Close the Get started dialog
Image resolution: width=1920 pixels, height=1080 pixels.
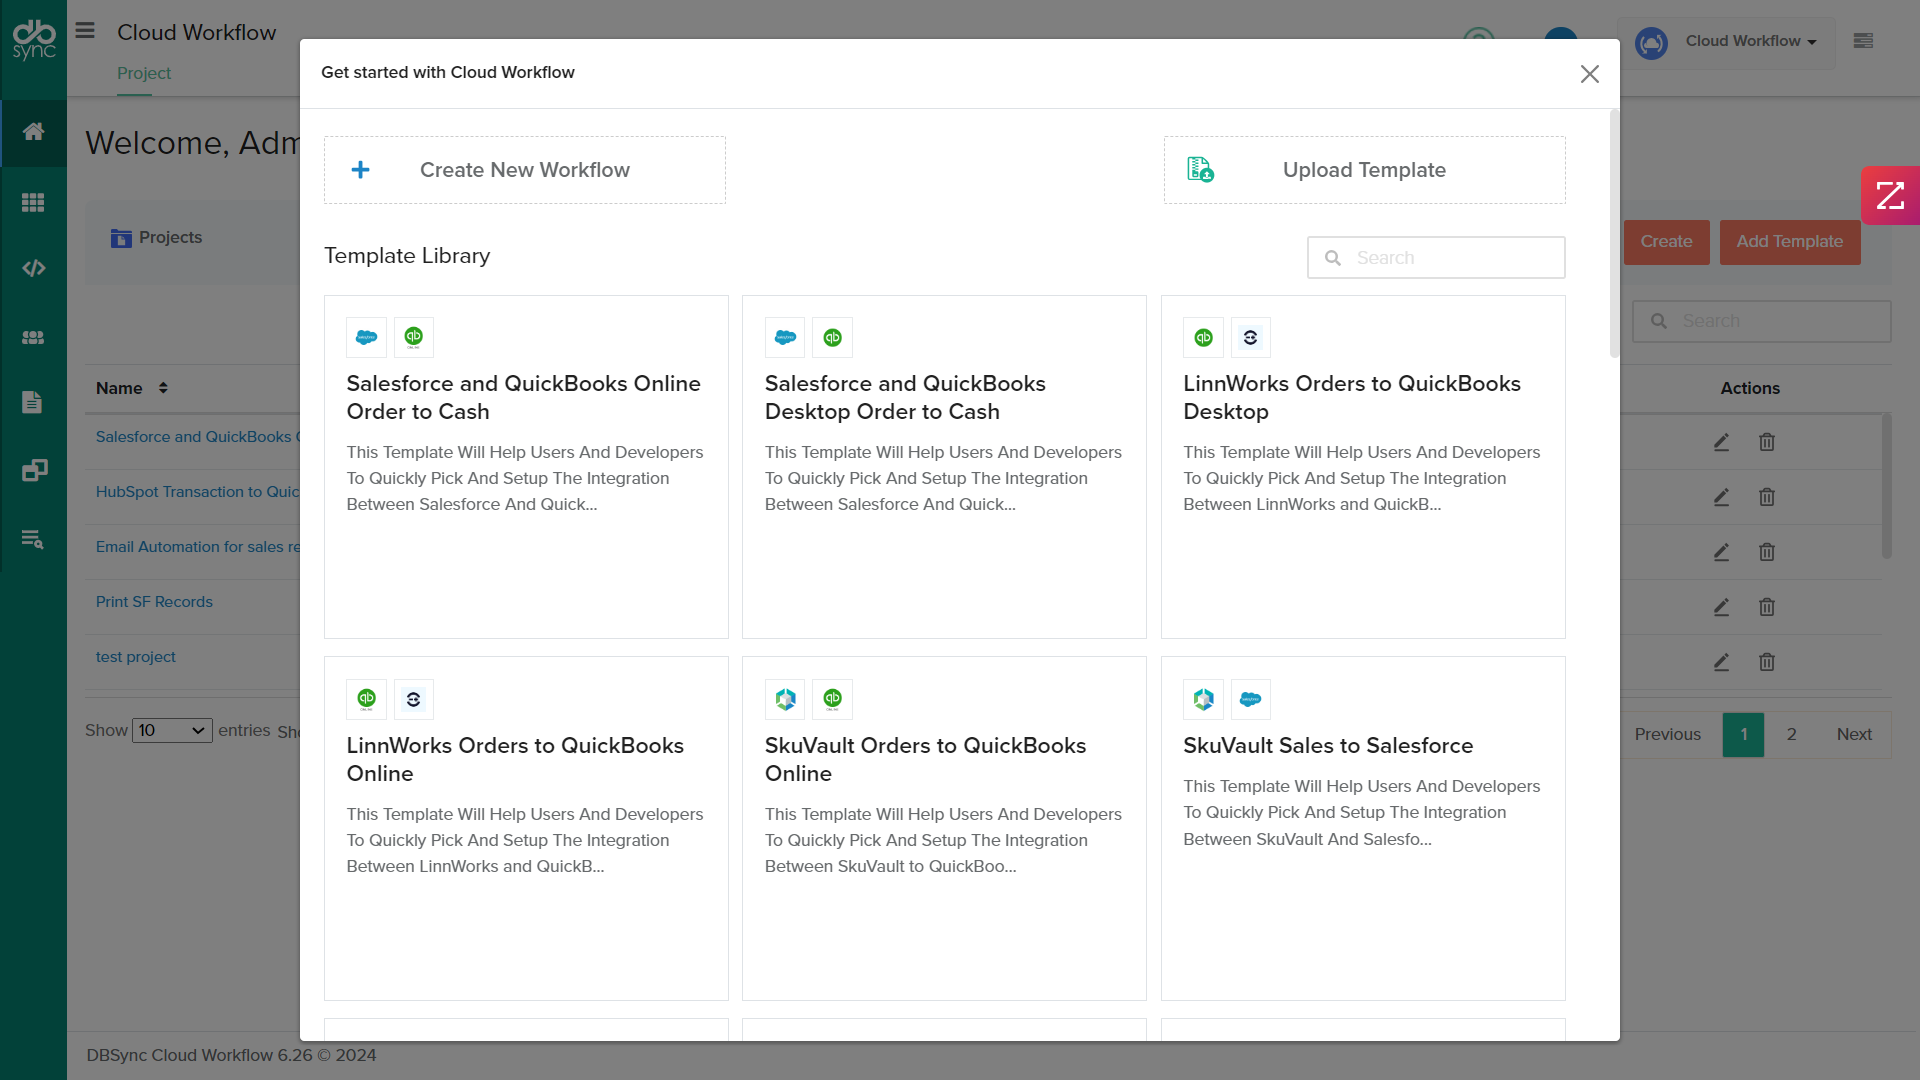[1590, 74]
